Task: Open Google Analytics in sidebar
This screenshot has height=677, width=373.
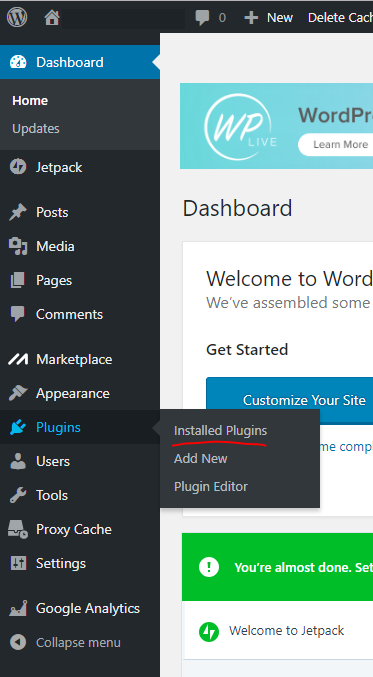Action: click(80, 609)
